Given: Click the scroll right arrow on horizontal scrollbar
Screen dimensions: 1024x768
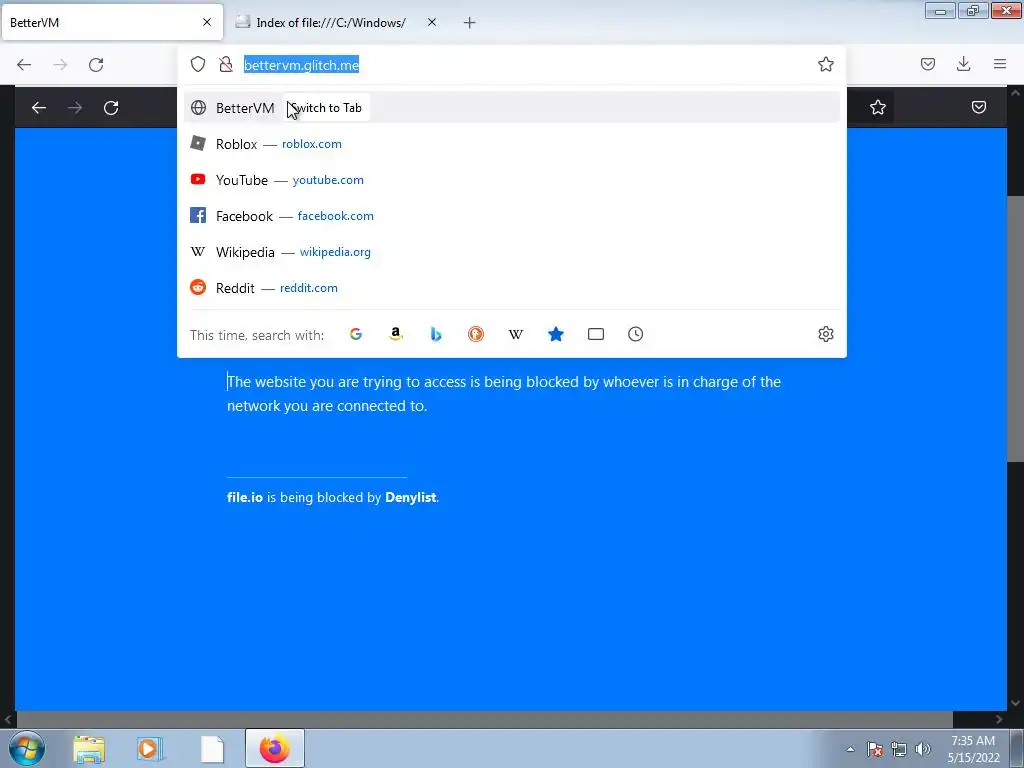Looking at the screenshot, I should click(x=999, y=719).
